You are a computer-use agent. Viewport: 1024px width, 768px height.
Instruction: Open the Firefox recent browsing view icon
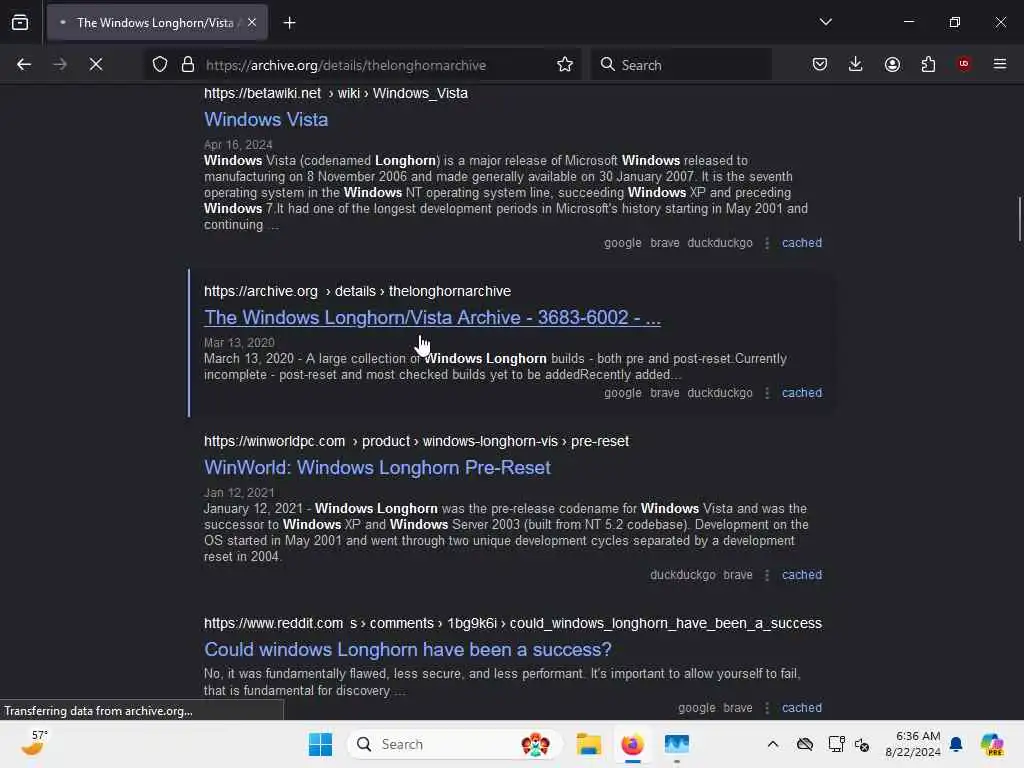[x=20, y=22]
